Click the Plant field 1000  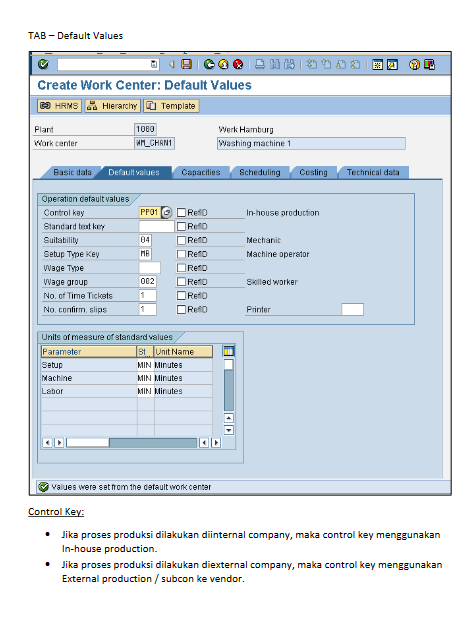[x=145, y=130]
